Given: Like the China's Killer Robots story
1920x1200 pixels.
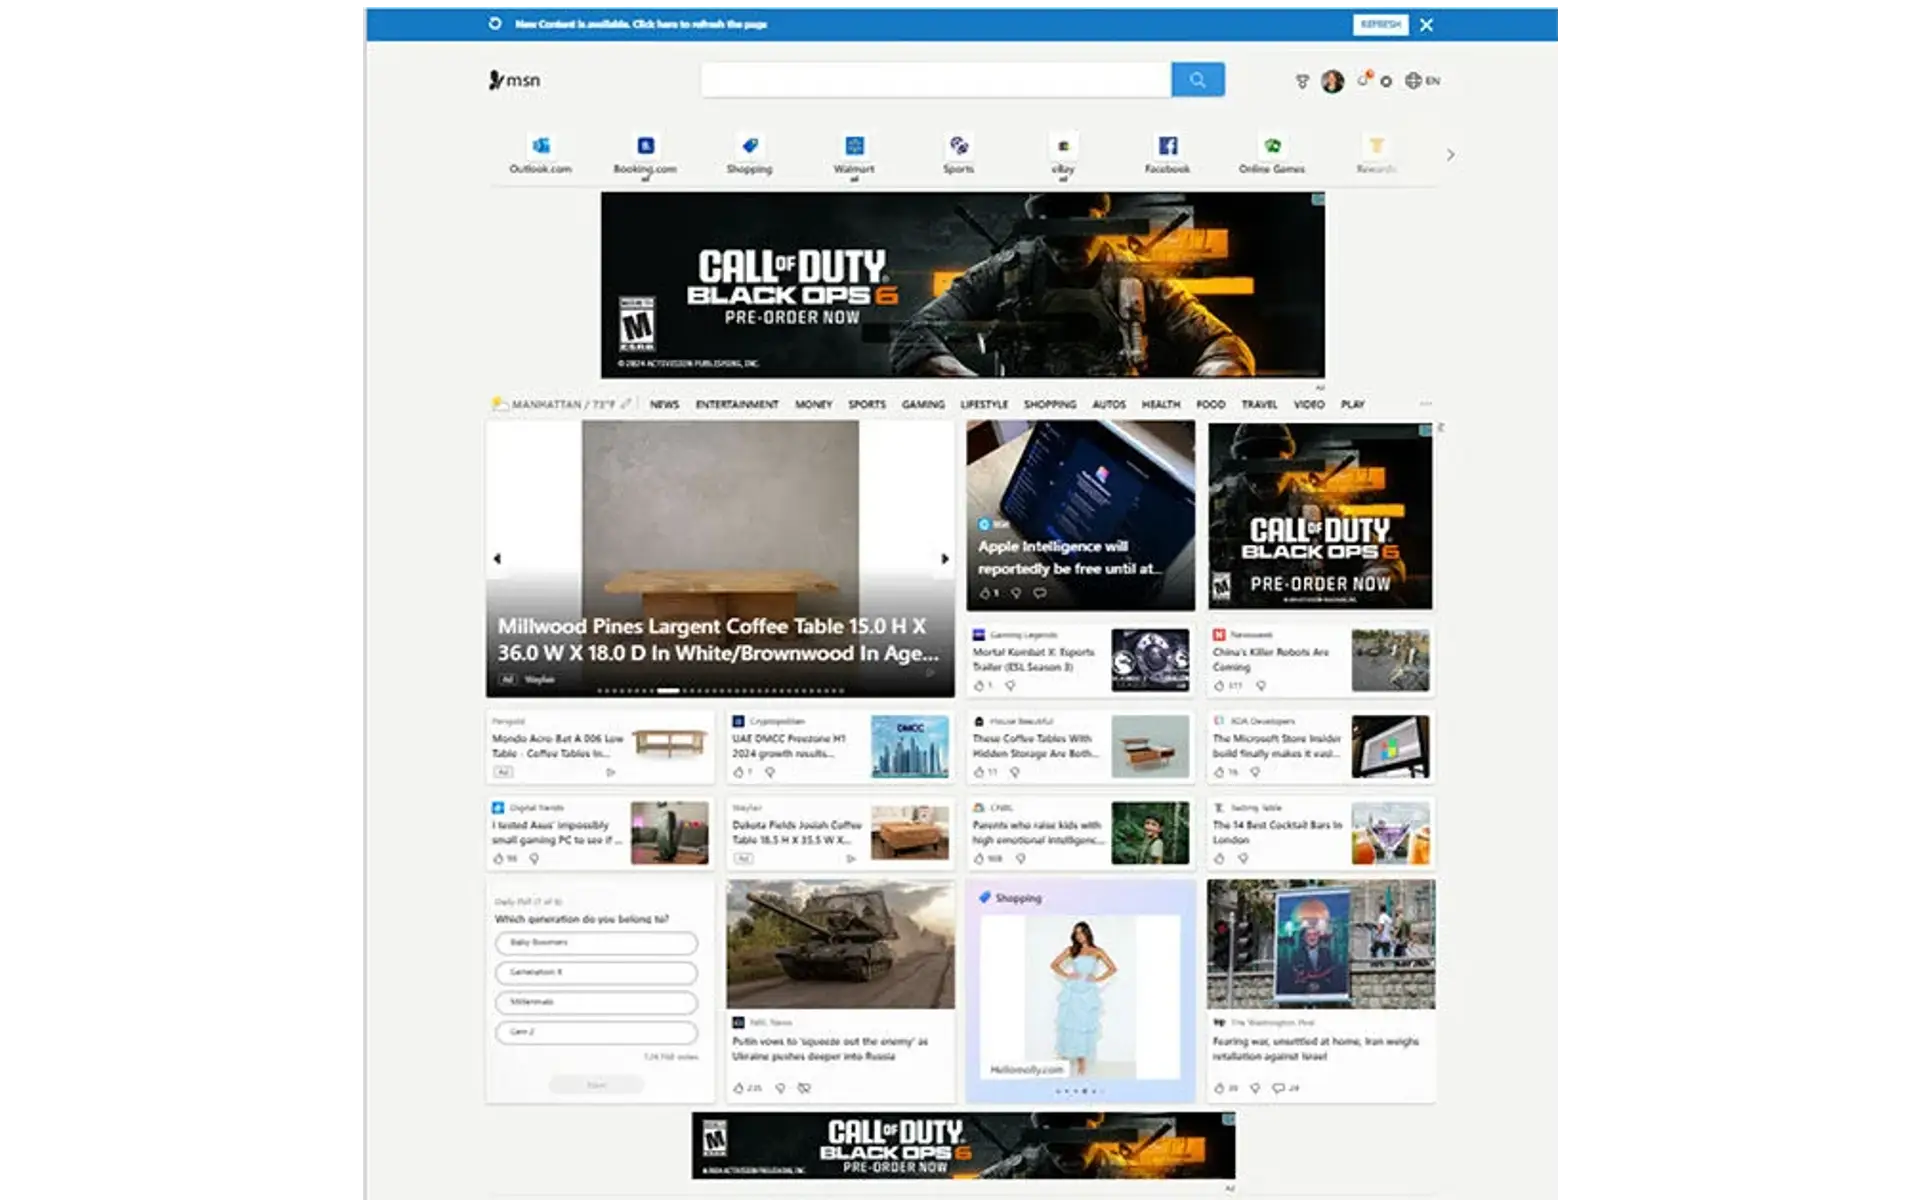Looking at the screenshot, I should (x=1219, y=686).
